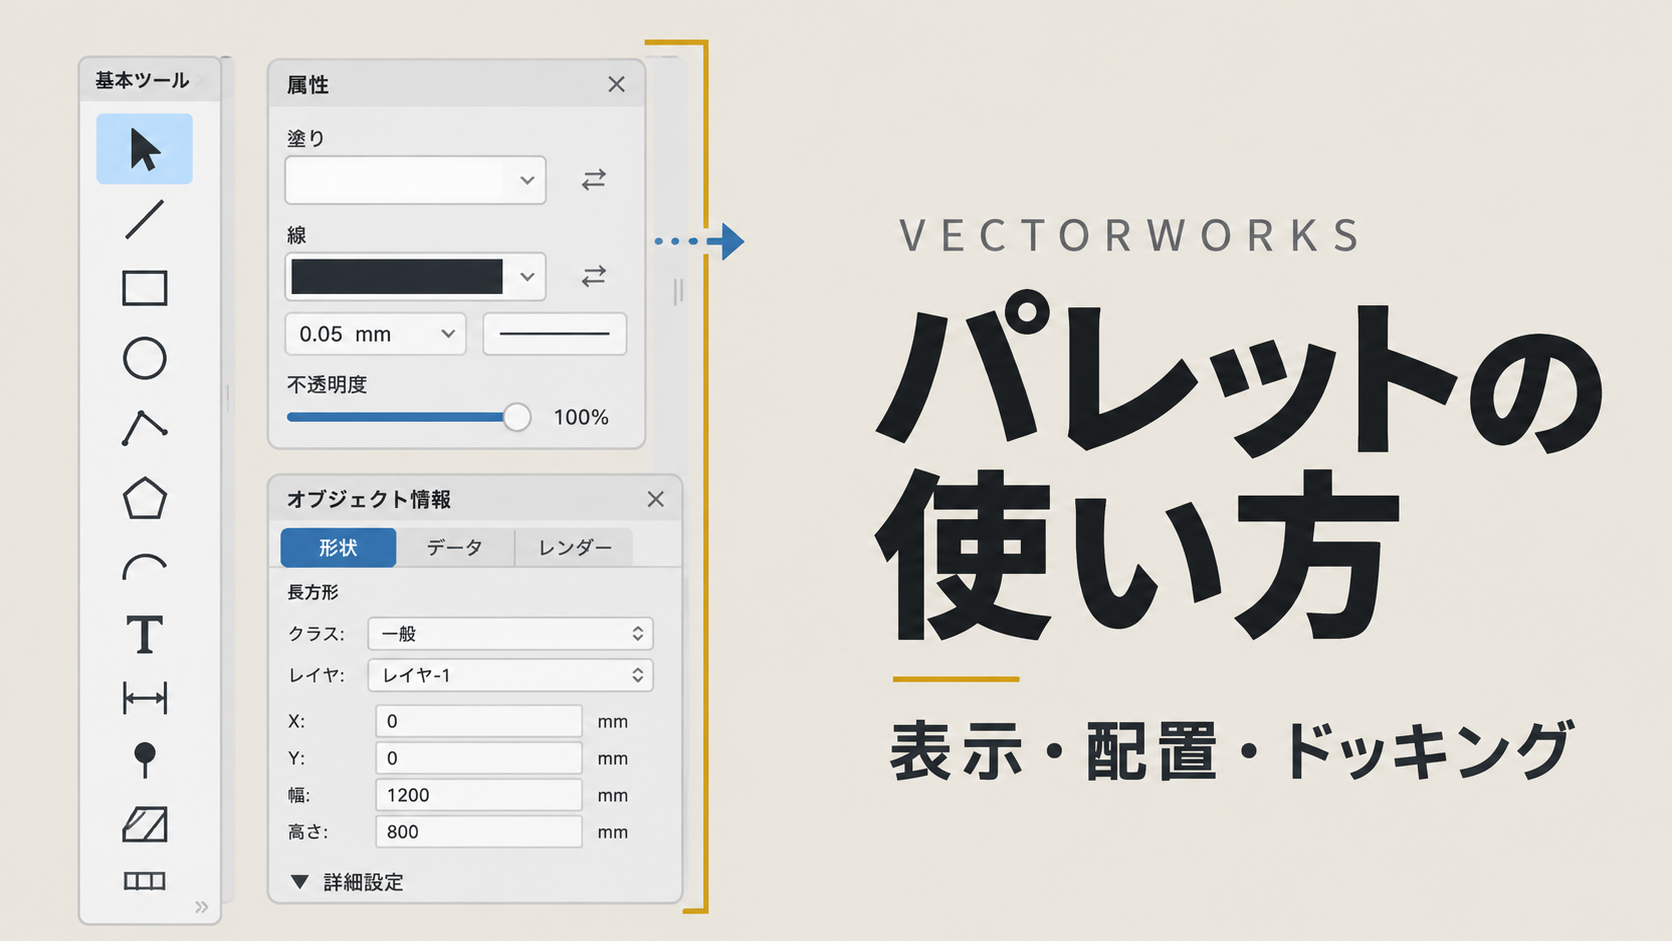The image size is (1672, 941).
Task: Open the レイヤ dropdown showing レイヤ-1
Action: pyautogui.click(x=510, y=675)
